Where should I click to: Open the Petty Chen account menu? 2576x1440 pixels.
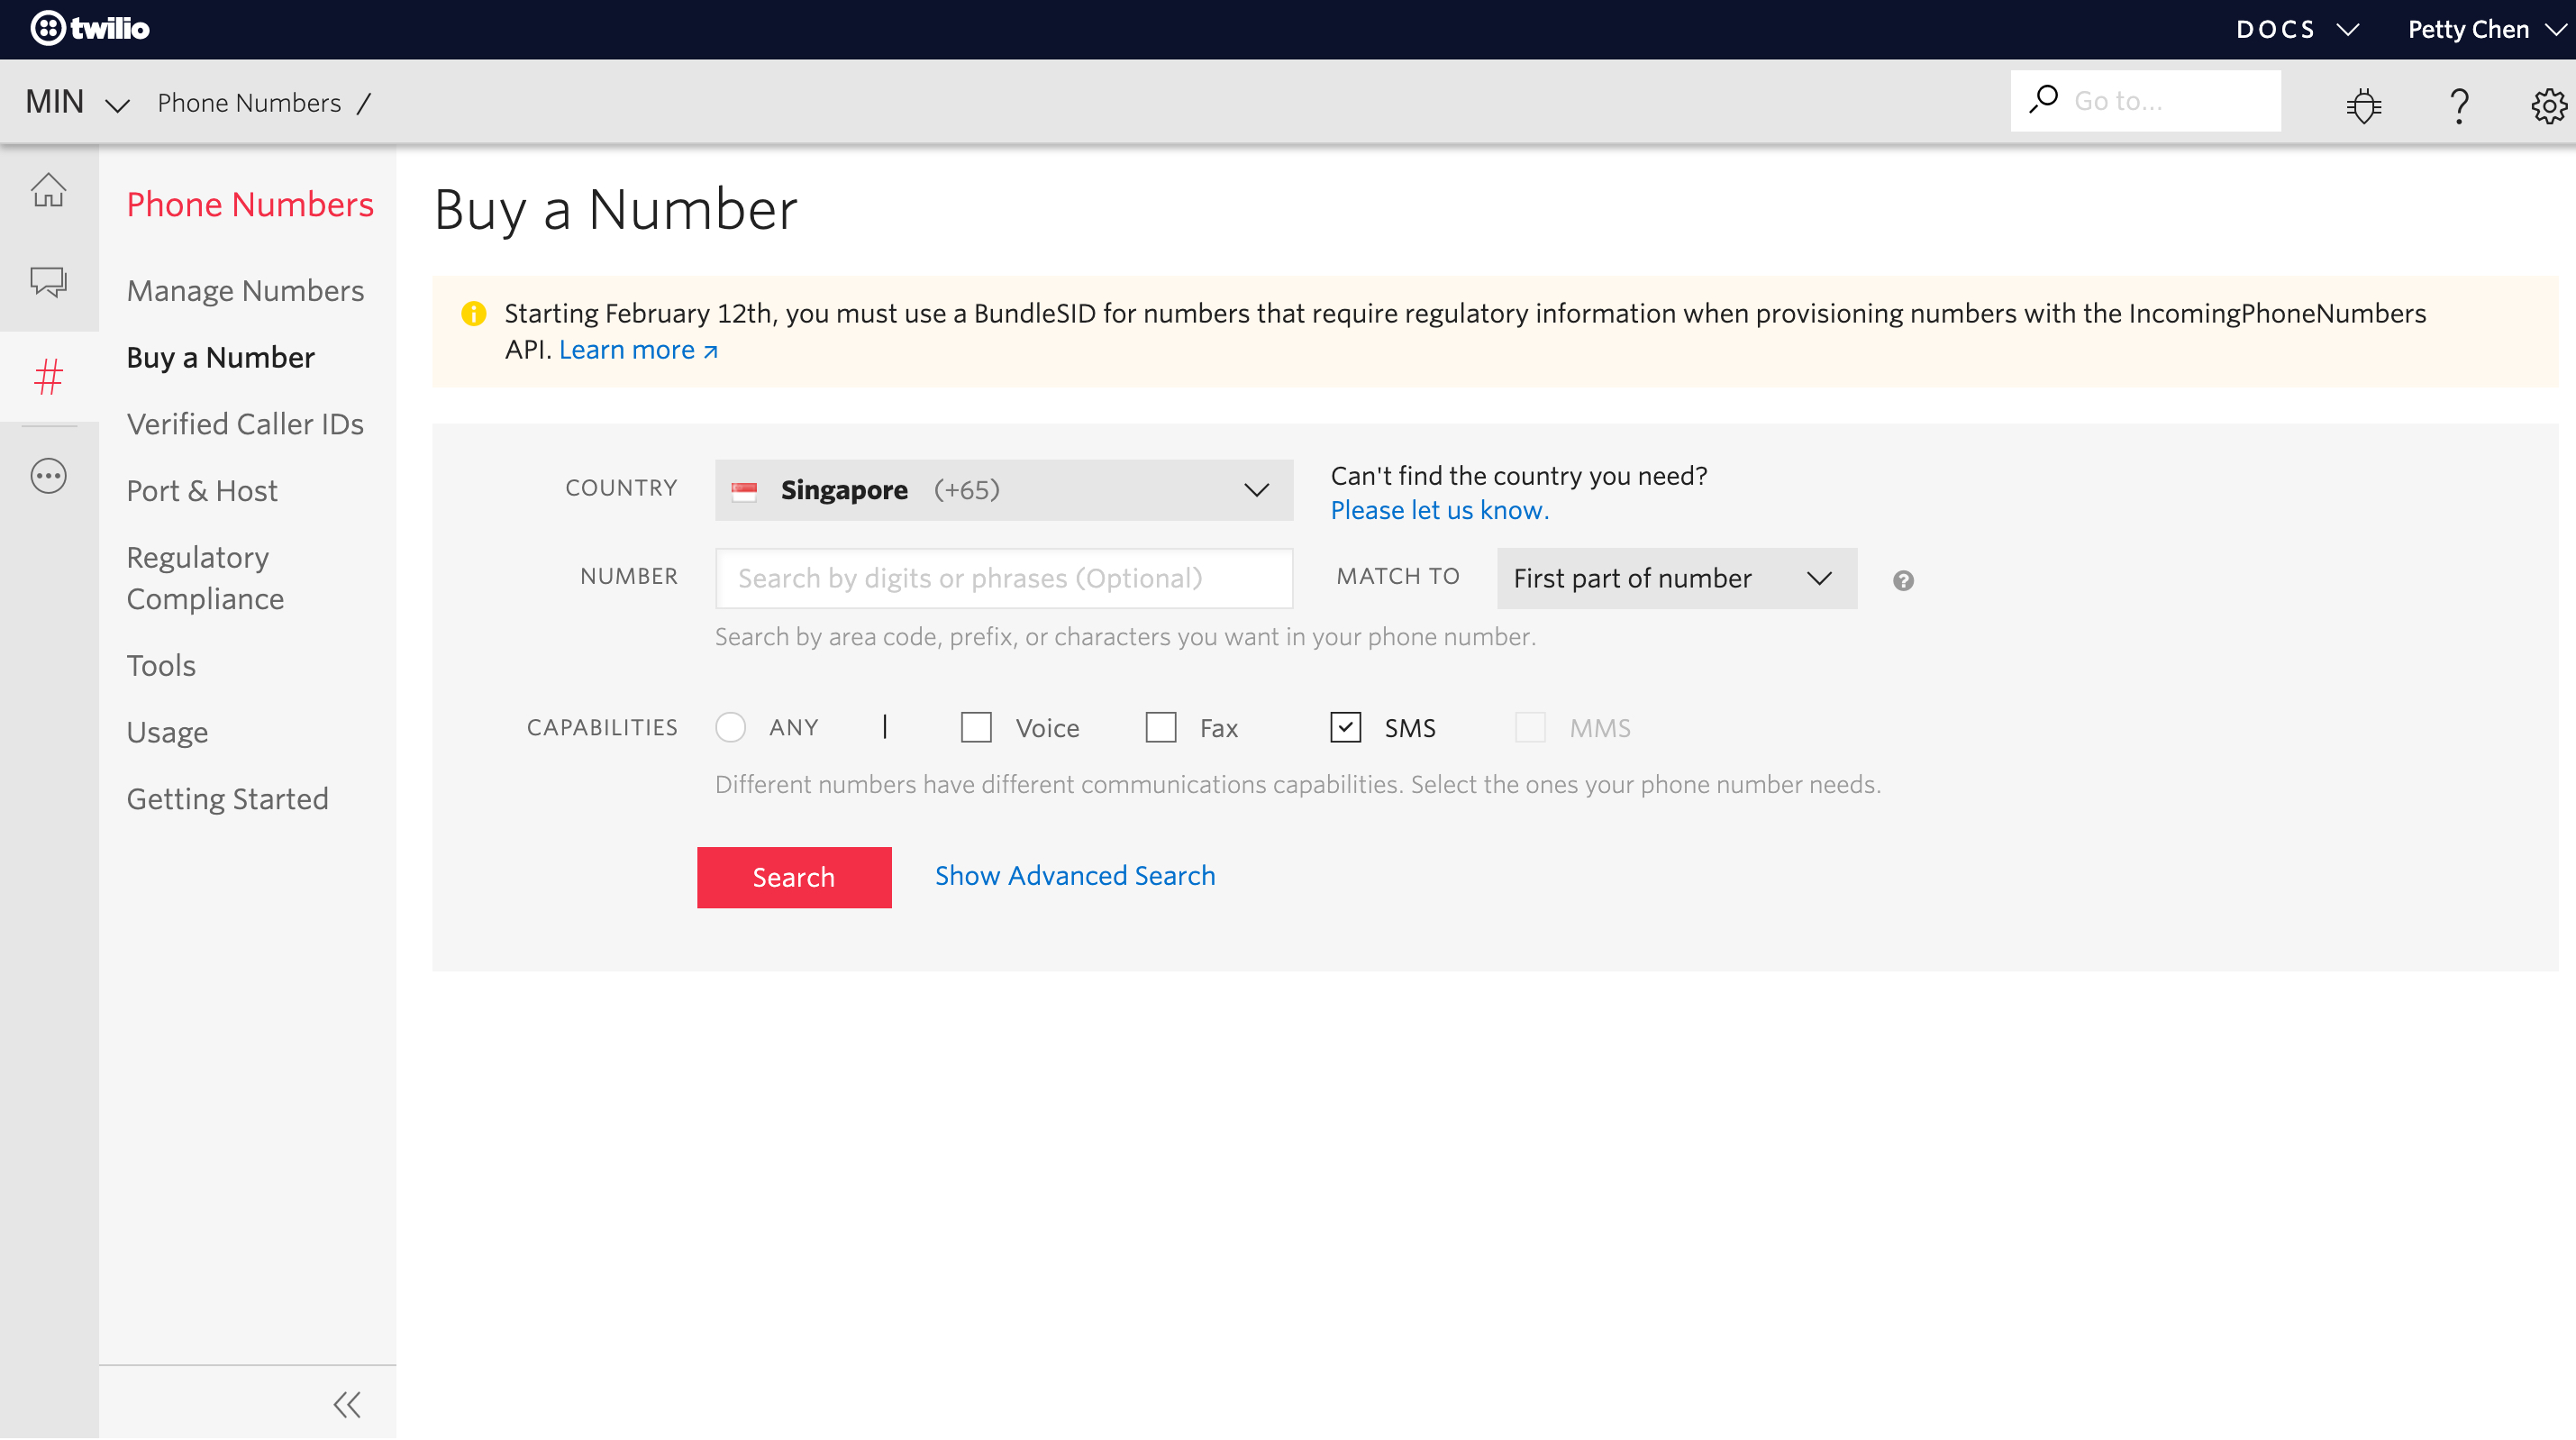point(2488,29)
